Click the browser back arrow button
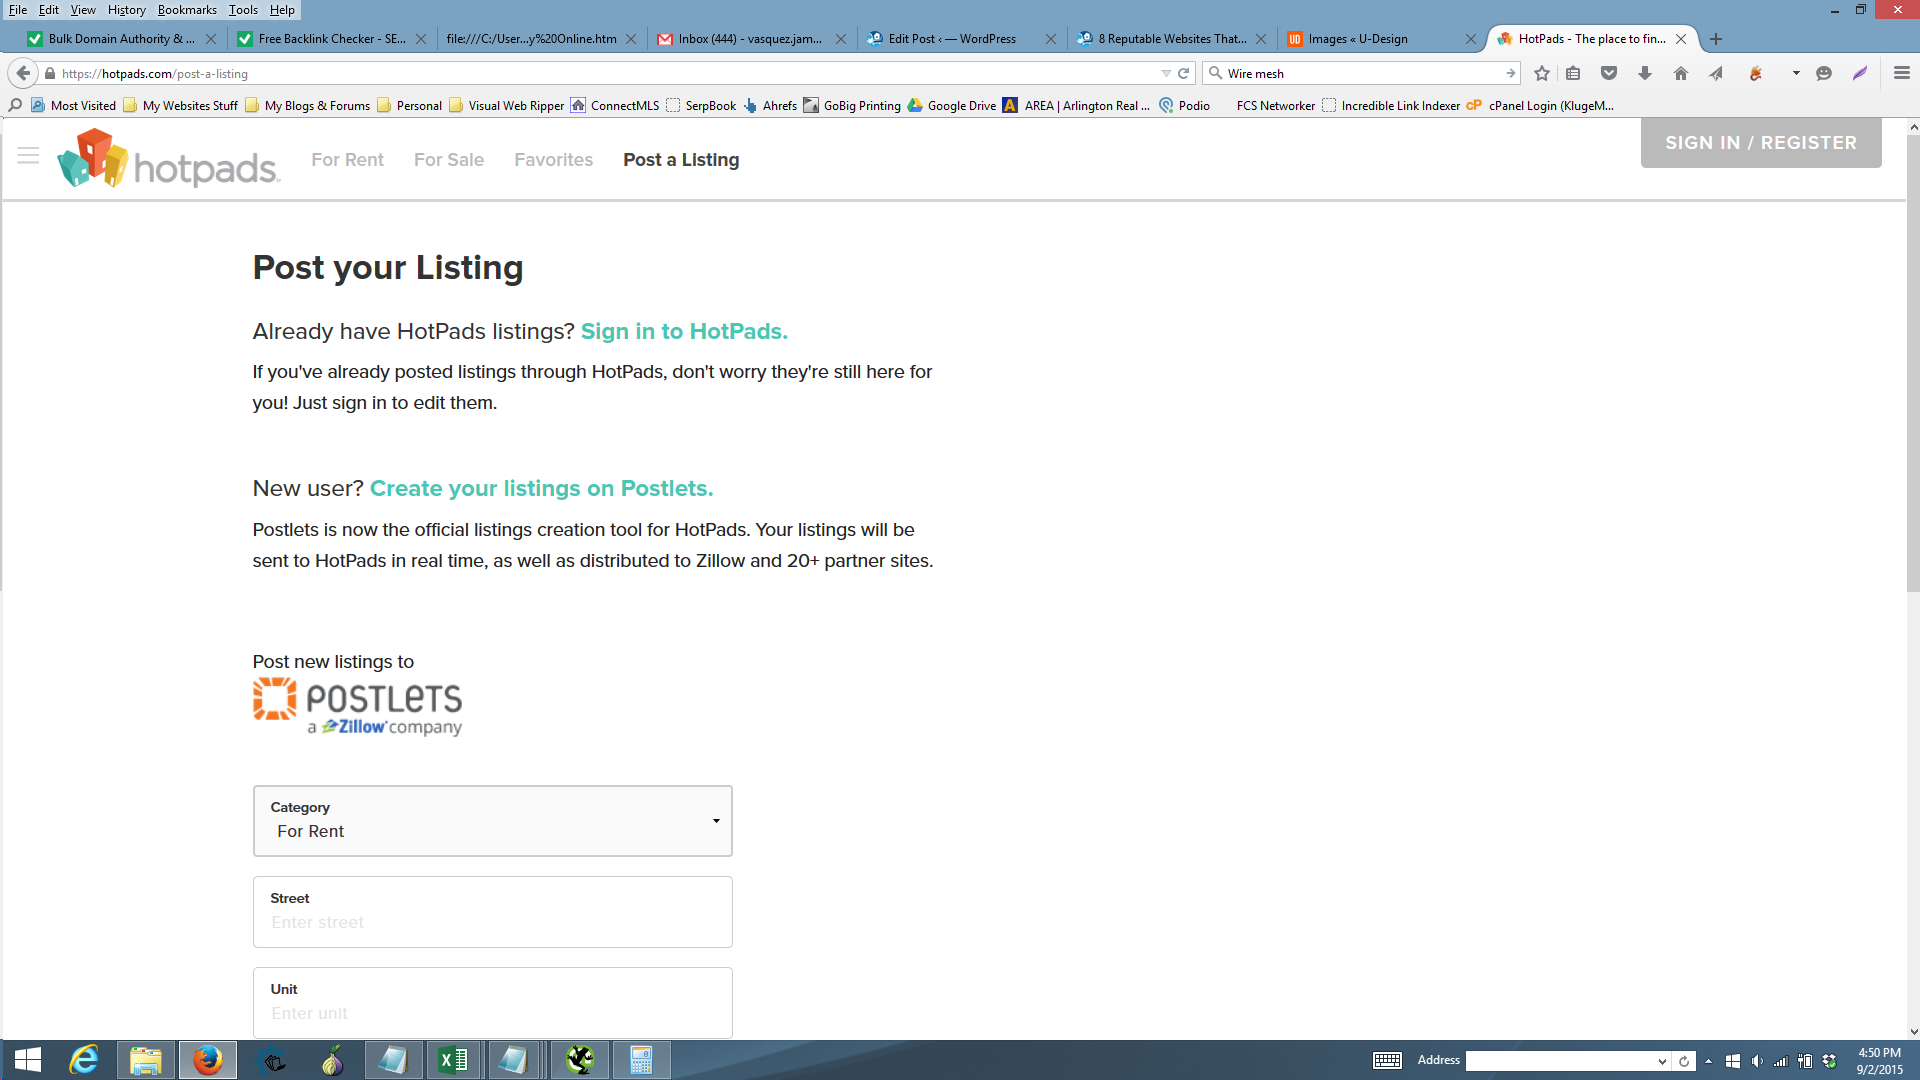Image resolution: width=1920 pixels, height=1080 pixels. [x=23, y=73]
